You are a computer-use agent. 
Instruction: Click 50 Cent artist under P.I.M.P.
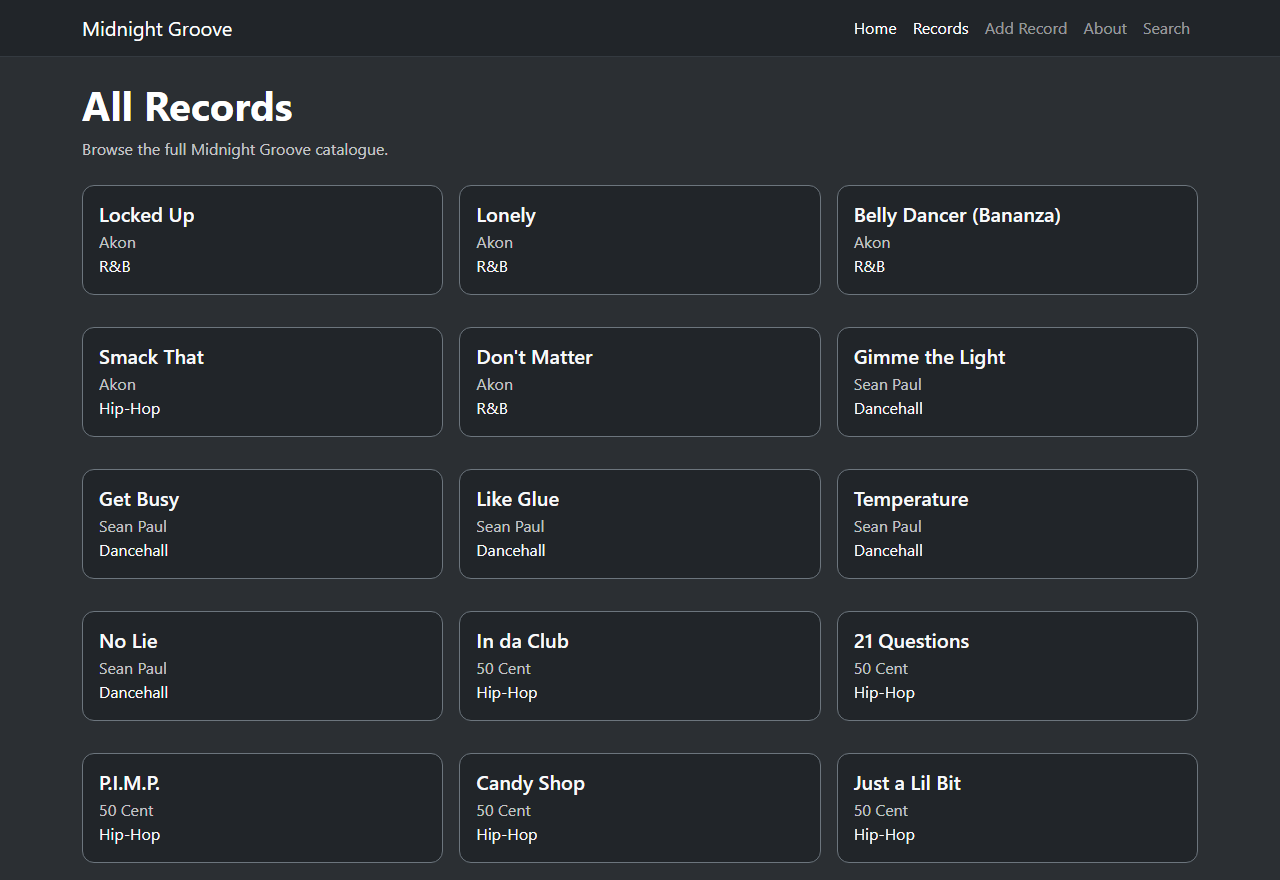click(x=126, y=810)
